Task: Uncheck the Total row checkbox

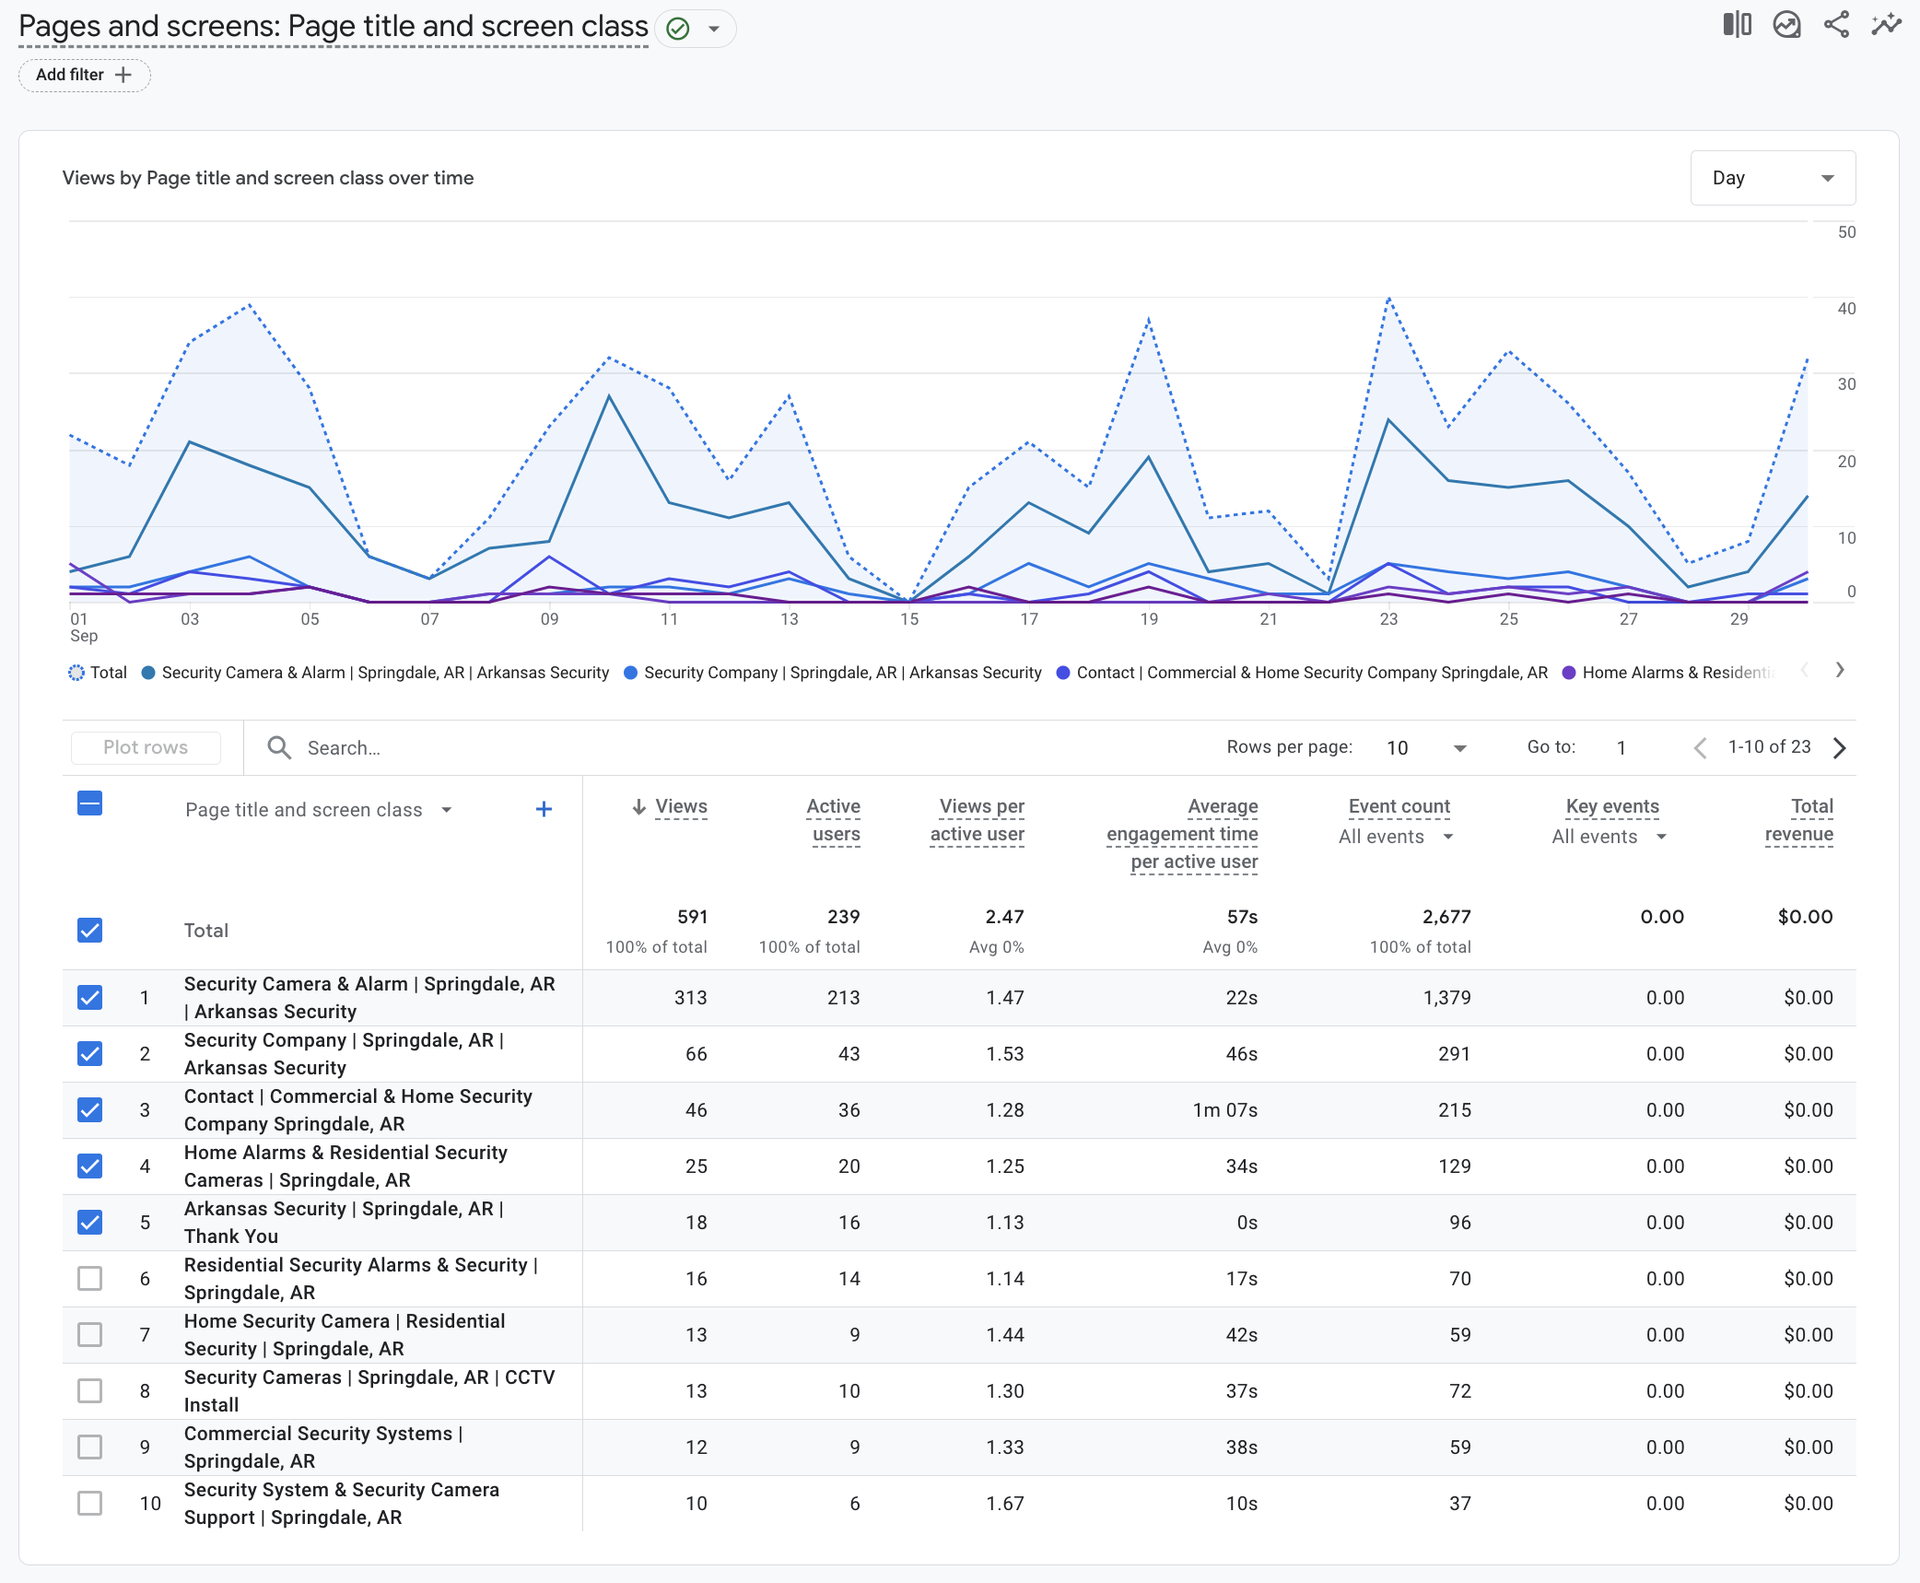Action: pyautogui.click(x=90, y=930)
